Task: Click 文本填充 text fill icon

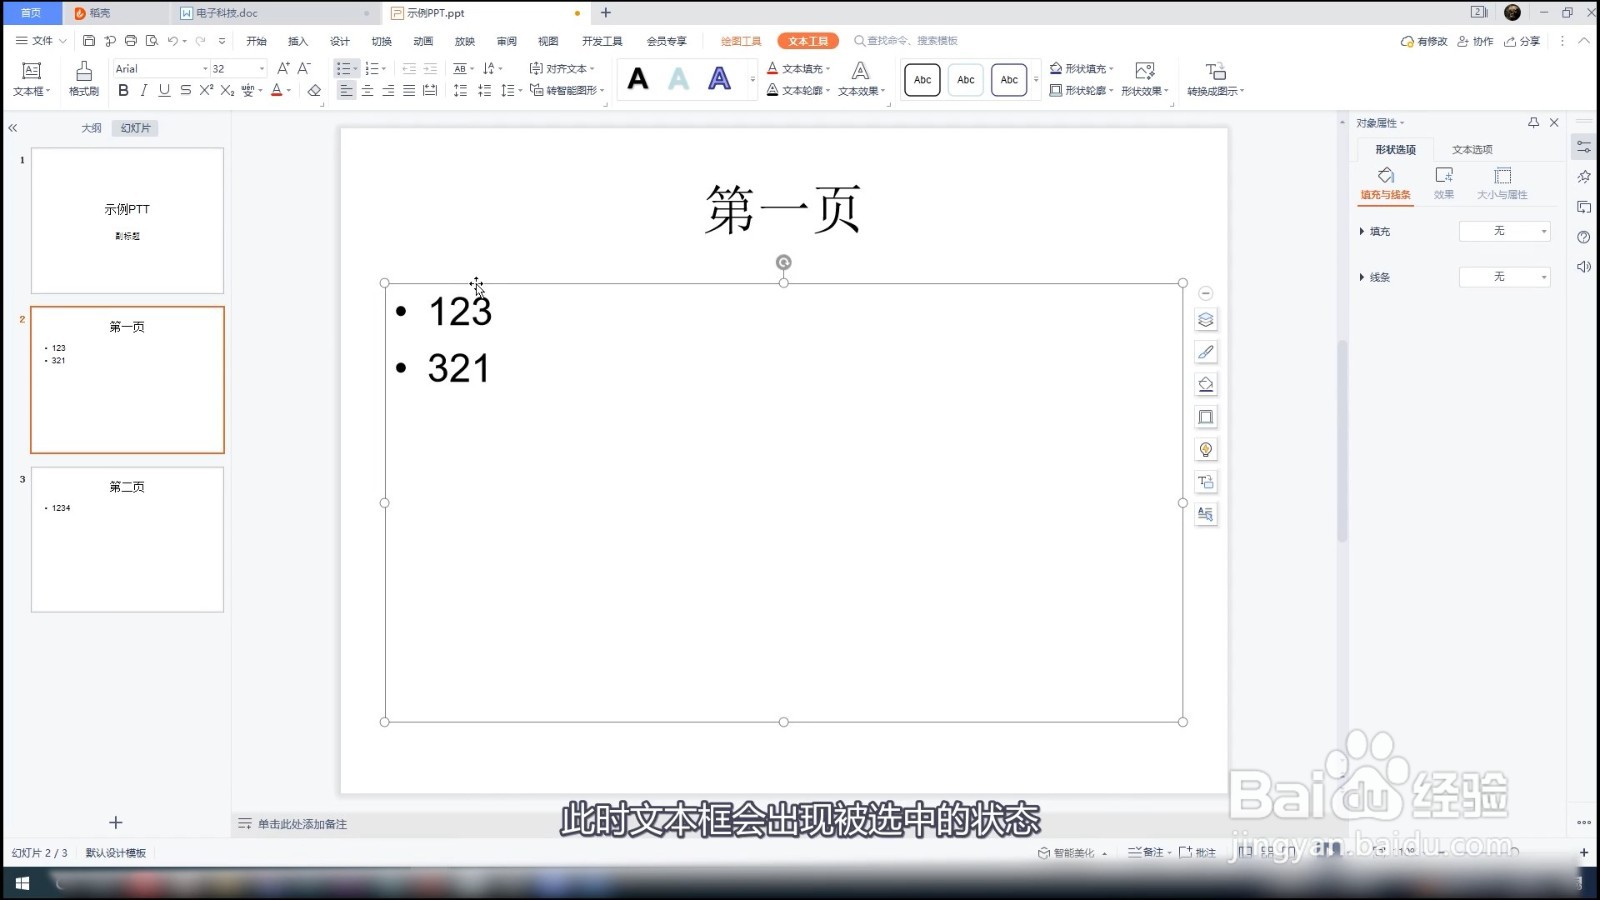Action: pyautogui.click(x=797, y=68)
